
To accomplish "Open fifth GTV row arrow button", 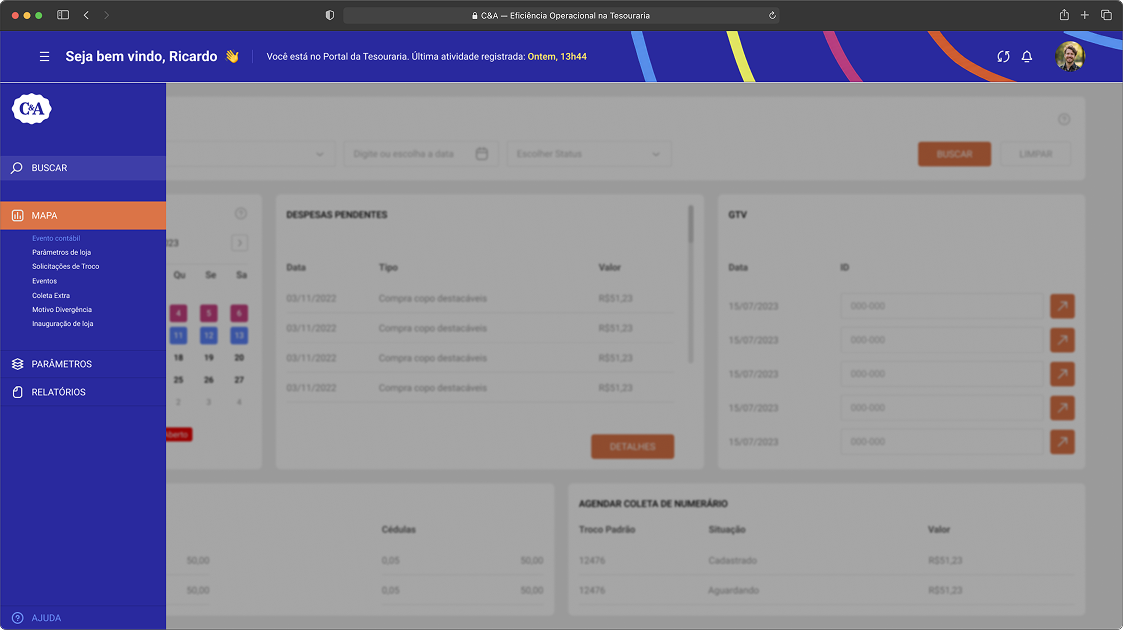I will click(1062, 442).
